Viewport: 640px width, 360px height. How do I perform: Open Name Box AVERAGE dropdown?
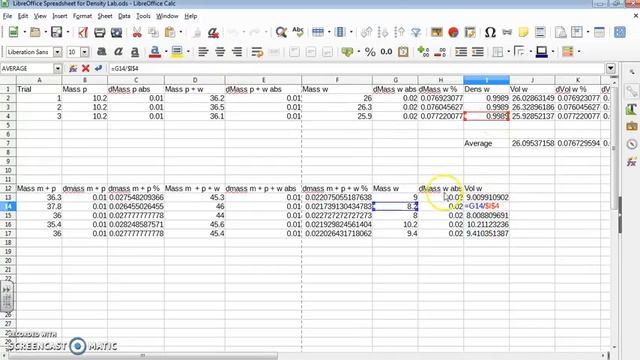click(x=58, y=69)
